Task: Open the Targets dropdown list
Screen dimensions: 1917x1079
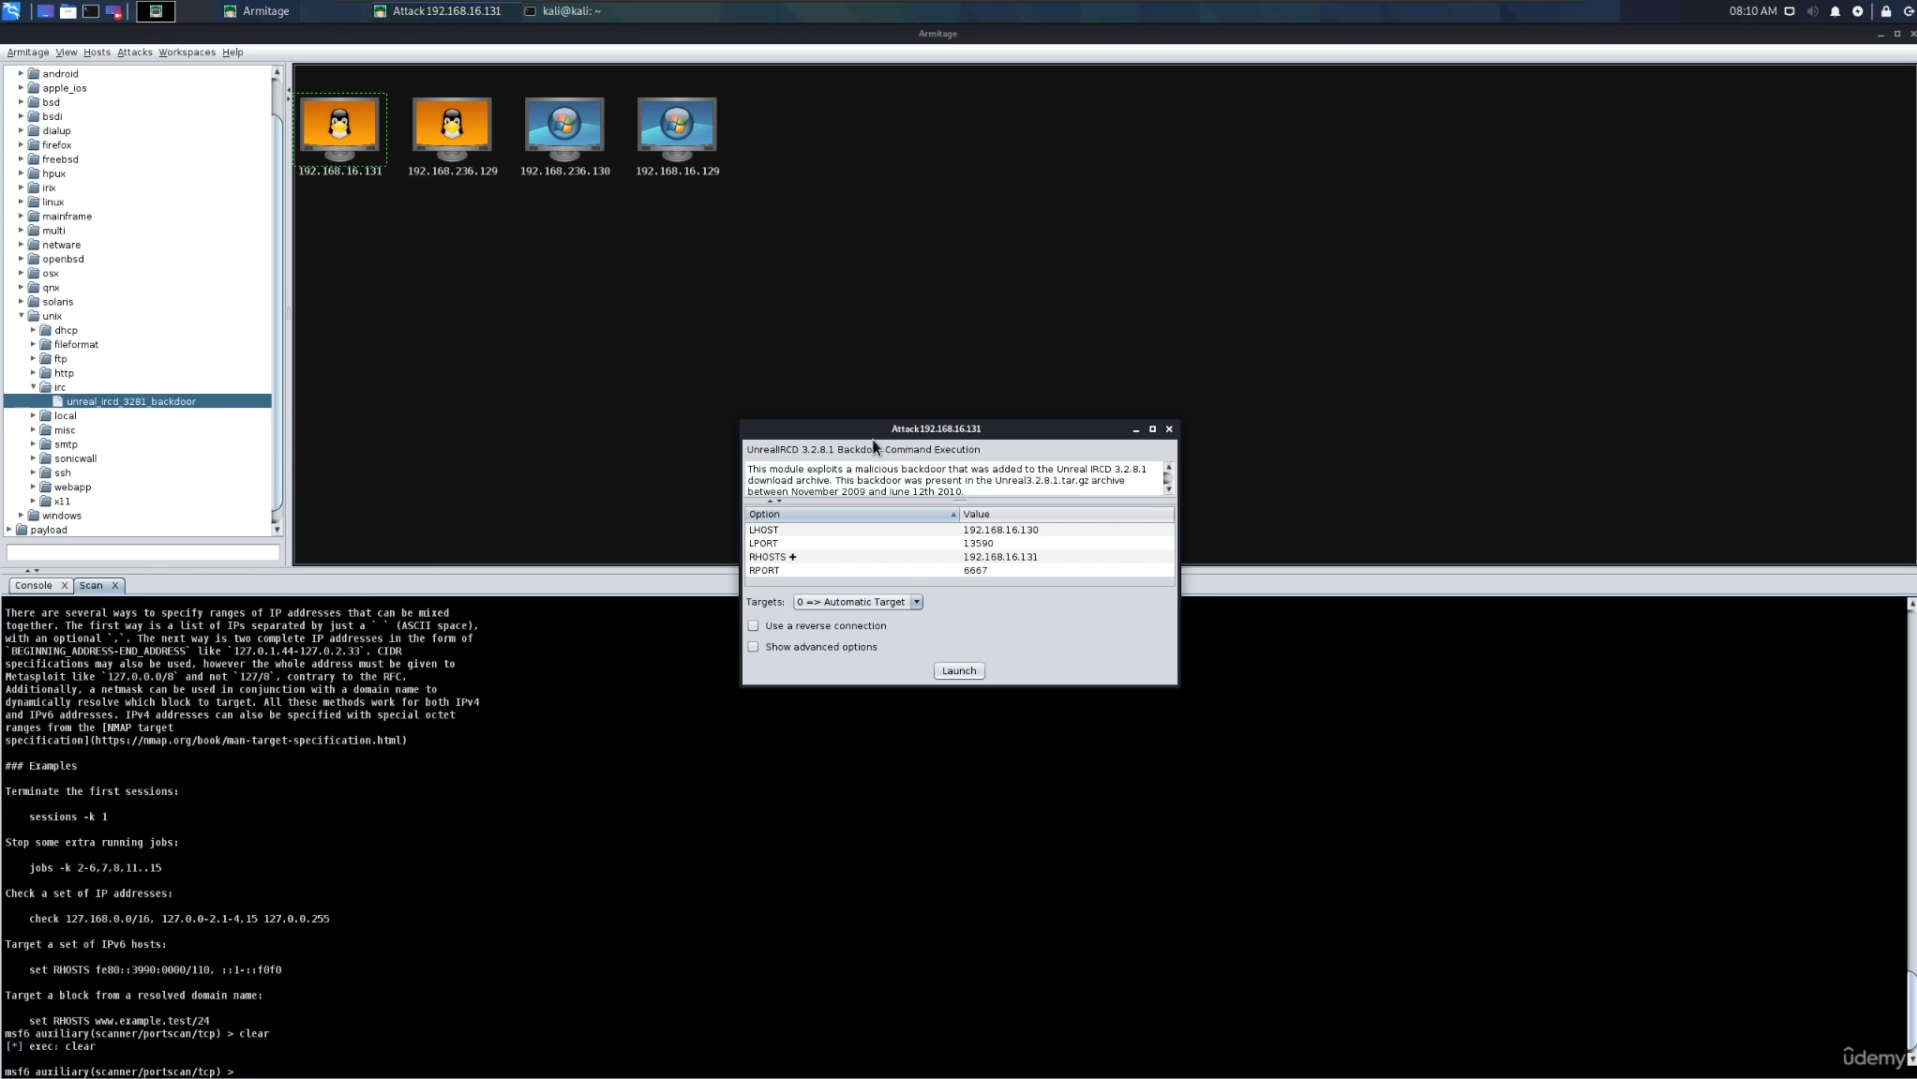Action: (x=916, y=602)
